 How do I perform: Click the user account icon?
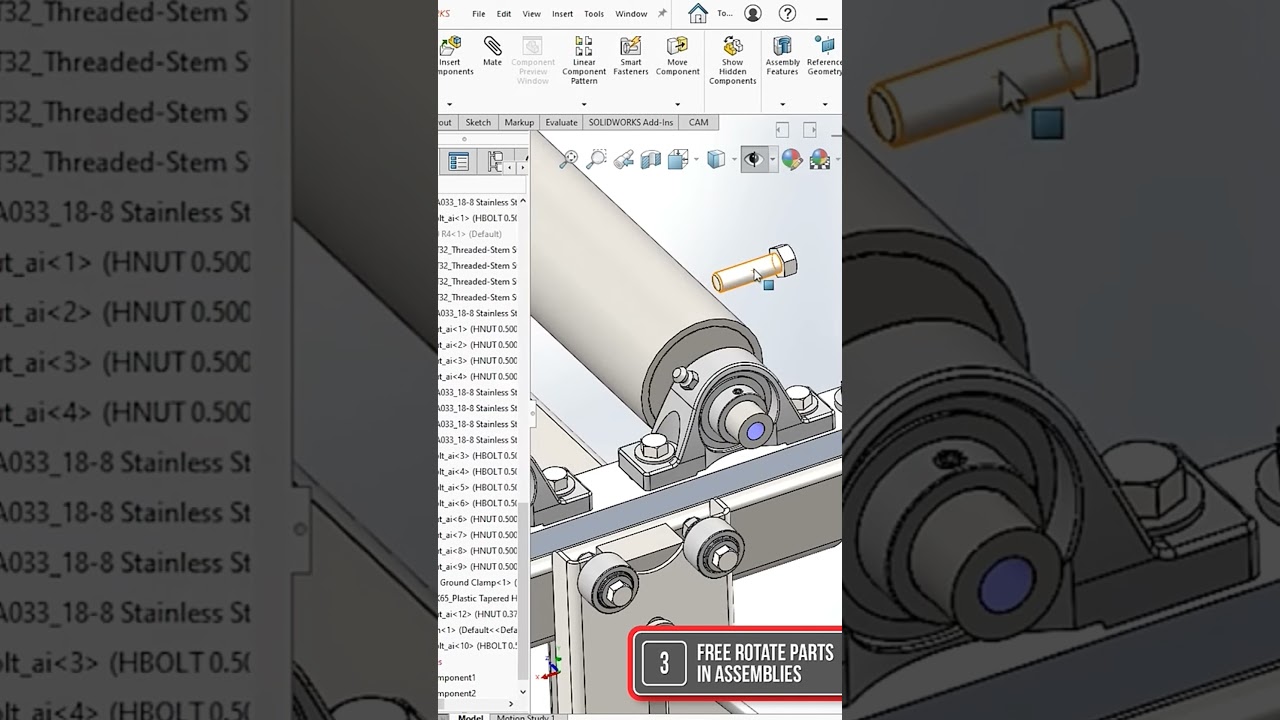pyautogui.click(x=753, y=13)
